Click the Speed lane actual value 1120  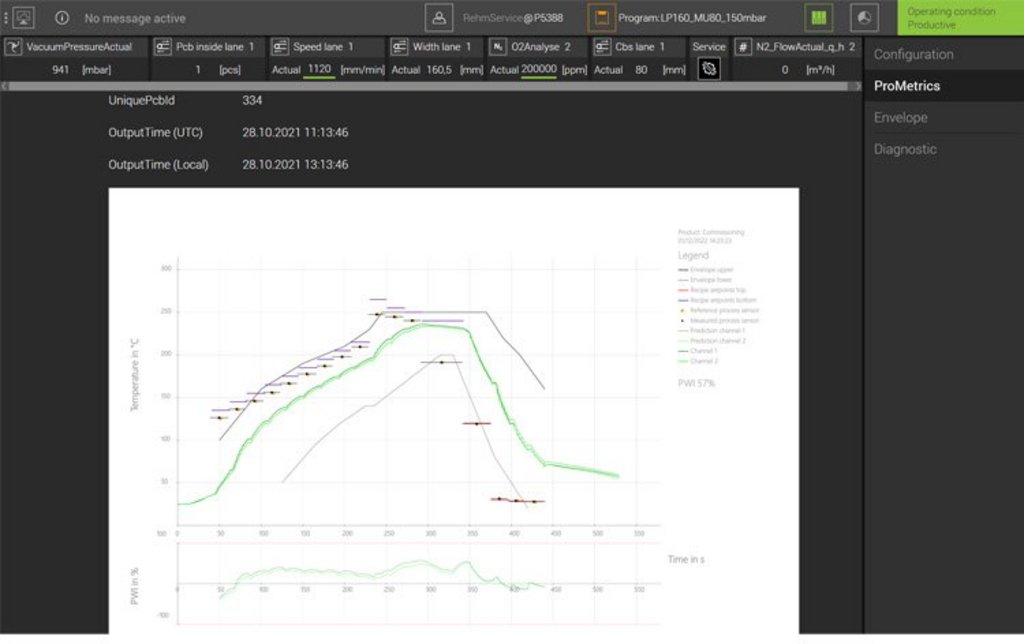click(320, 69)
